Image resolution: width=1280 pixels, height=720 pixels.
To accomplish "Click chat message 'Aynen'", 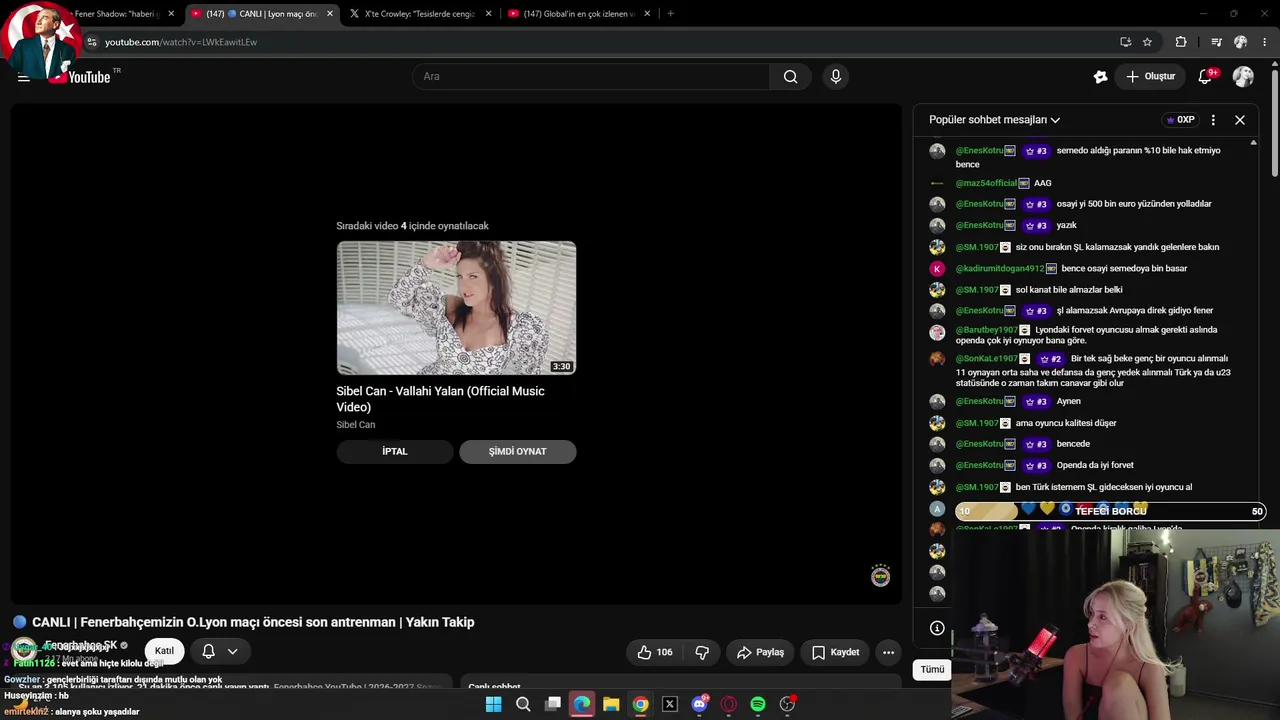I will (1068, 401).
